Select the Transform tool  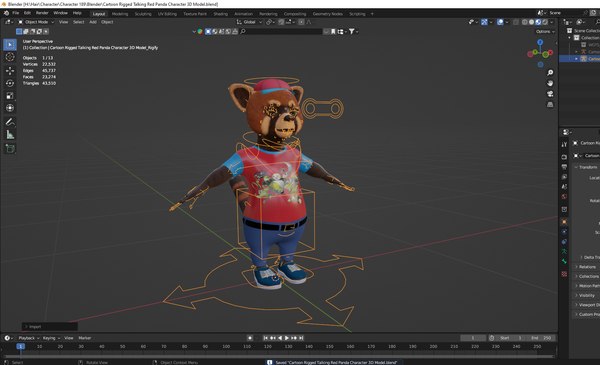pos(10,108)
